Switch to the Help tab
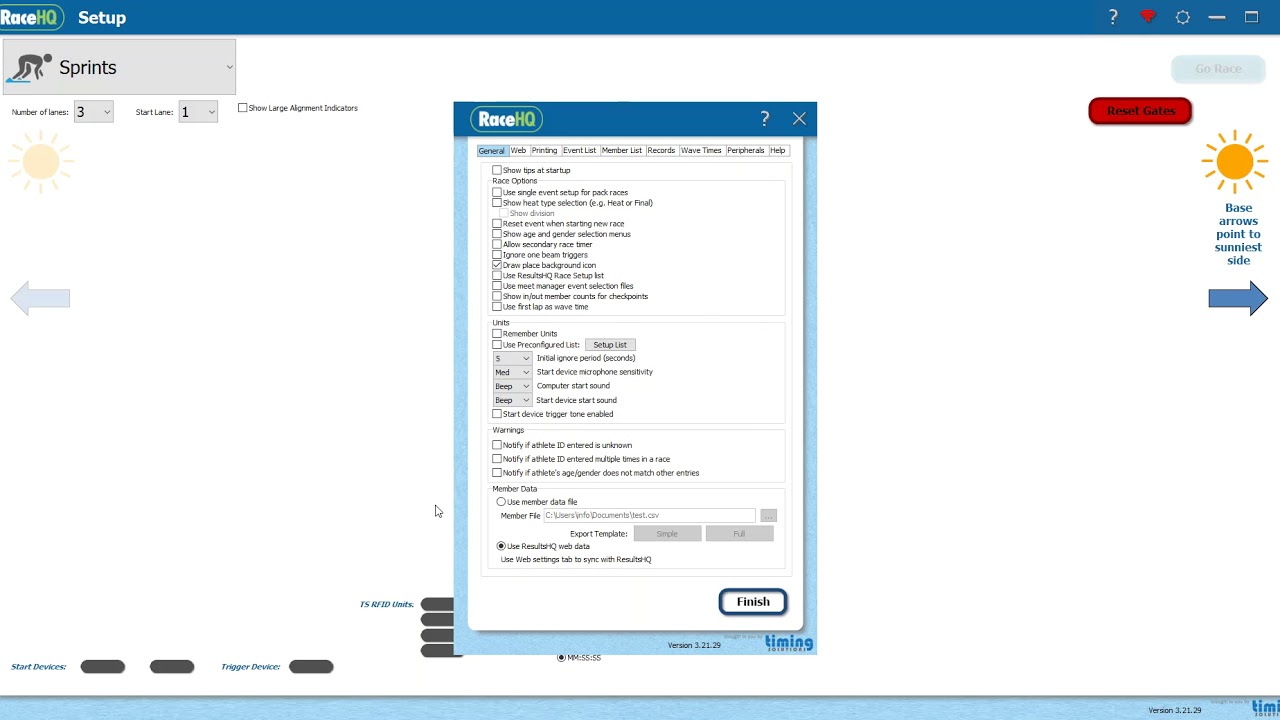Viewport: 1280px width, 720px height. tap(777, 150)
